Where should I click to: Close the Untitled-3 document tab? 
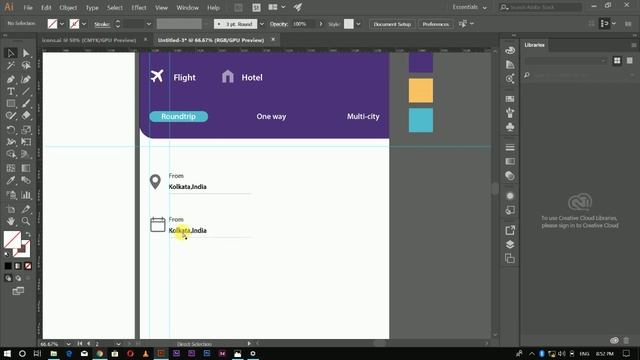[x=273, y=40]
